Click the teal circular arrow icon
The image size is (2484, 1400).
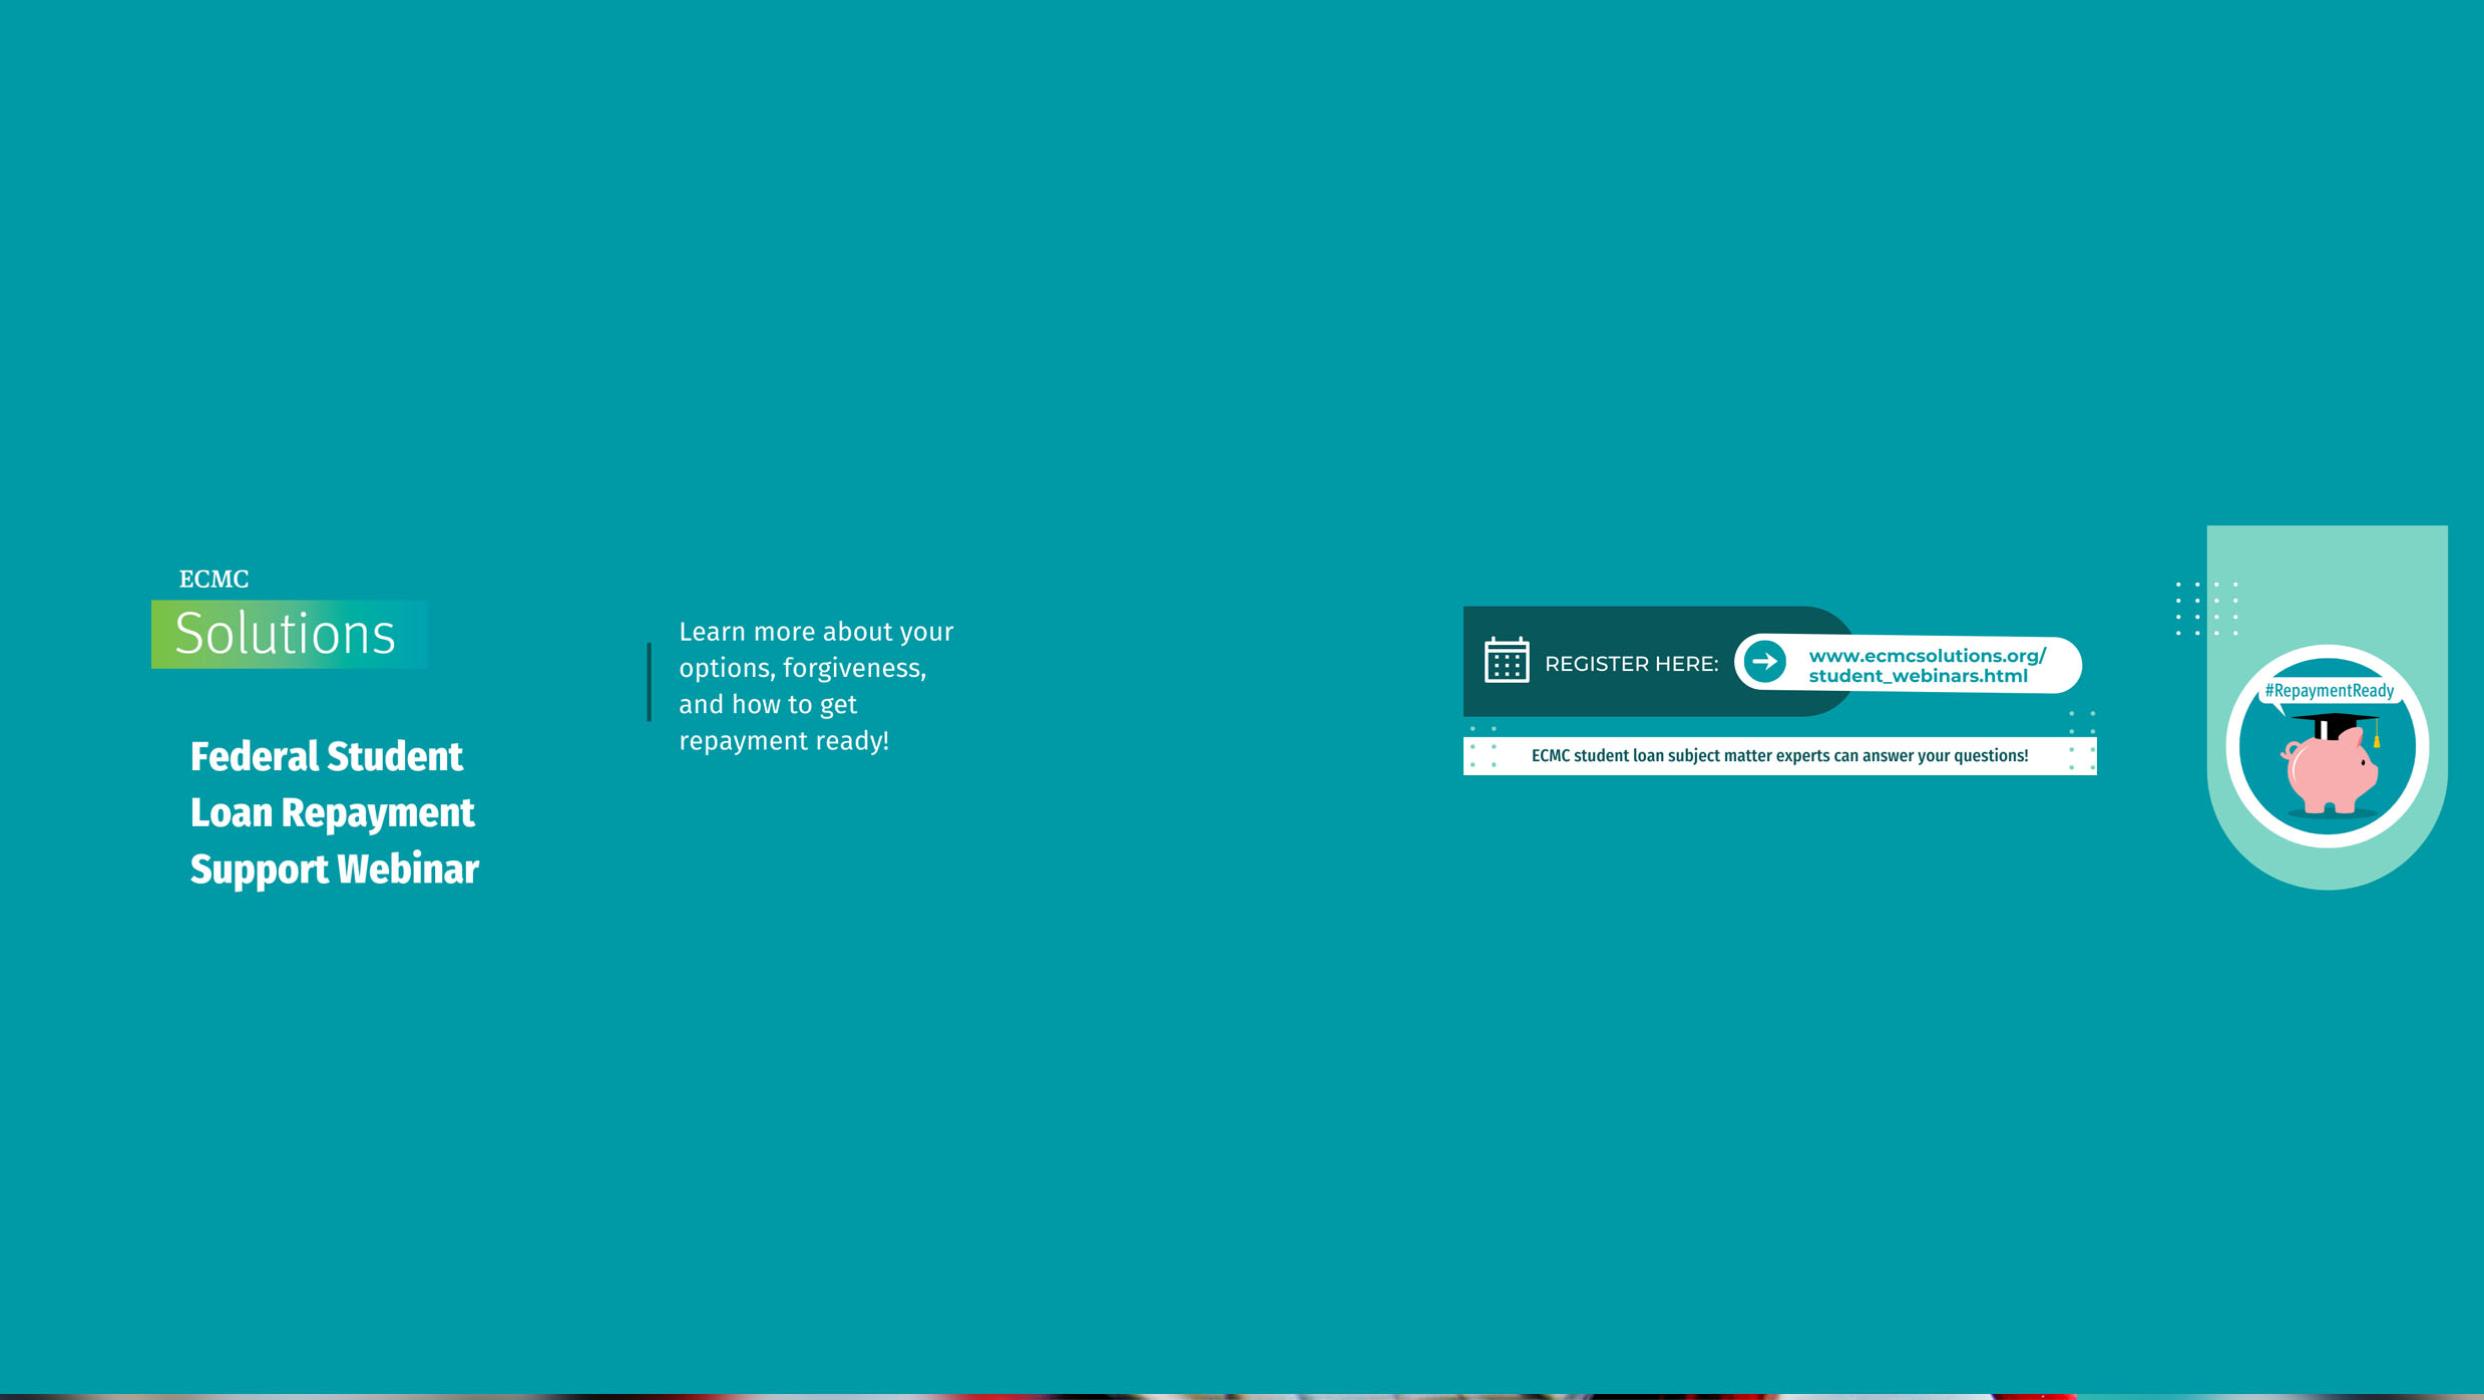1765,662
